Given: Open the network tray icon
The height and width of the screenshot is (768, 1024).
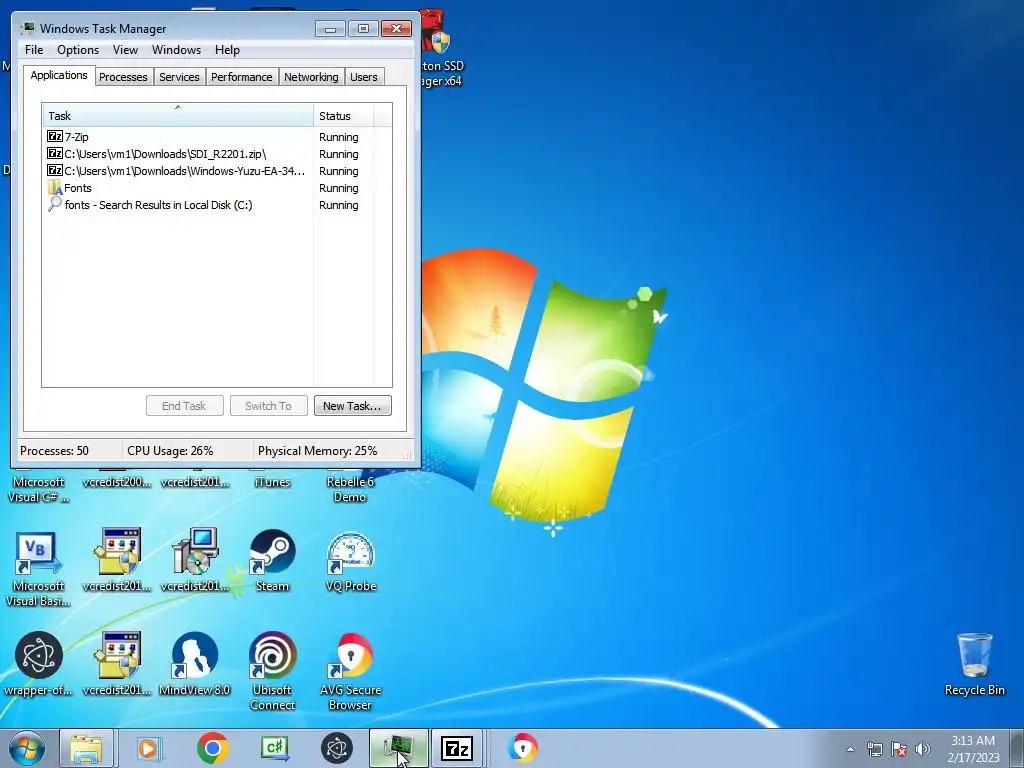Looking at the screenshot, I should pyautogui.click(x=874, y=749).
